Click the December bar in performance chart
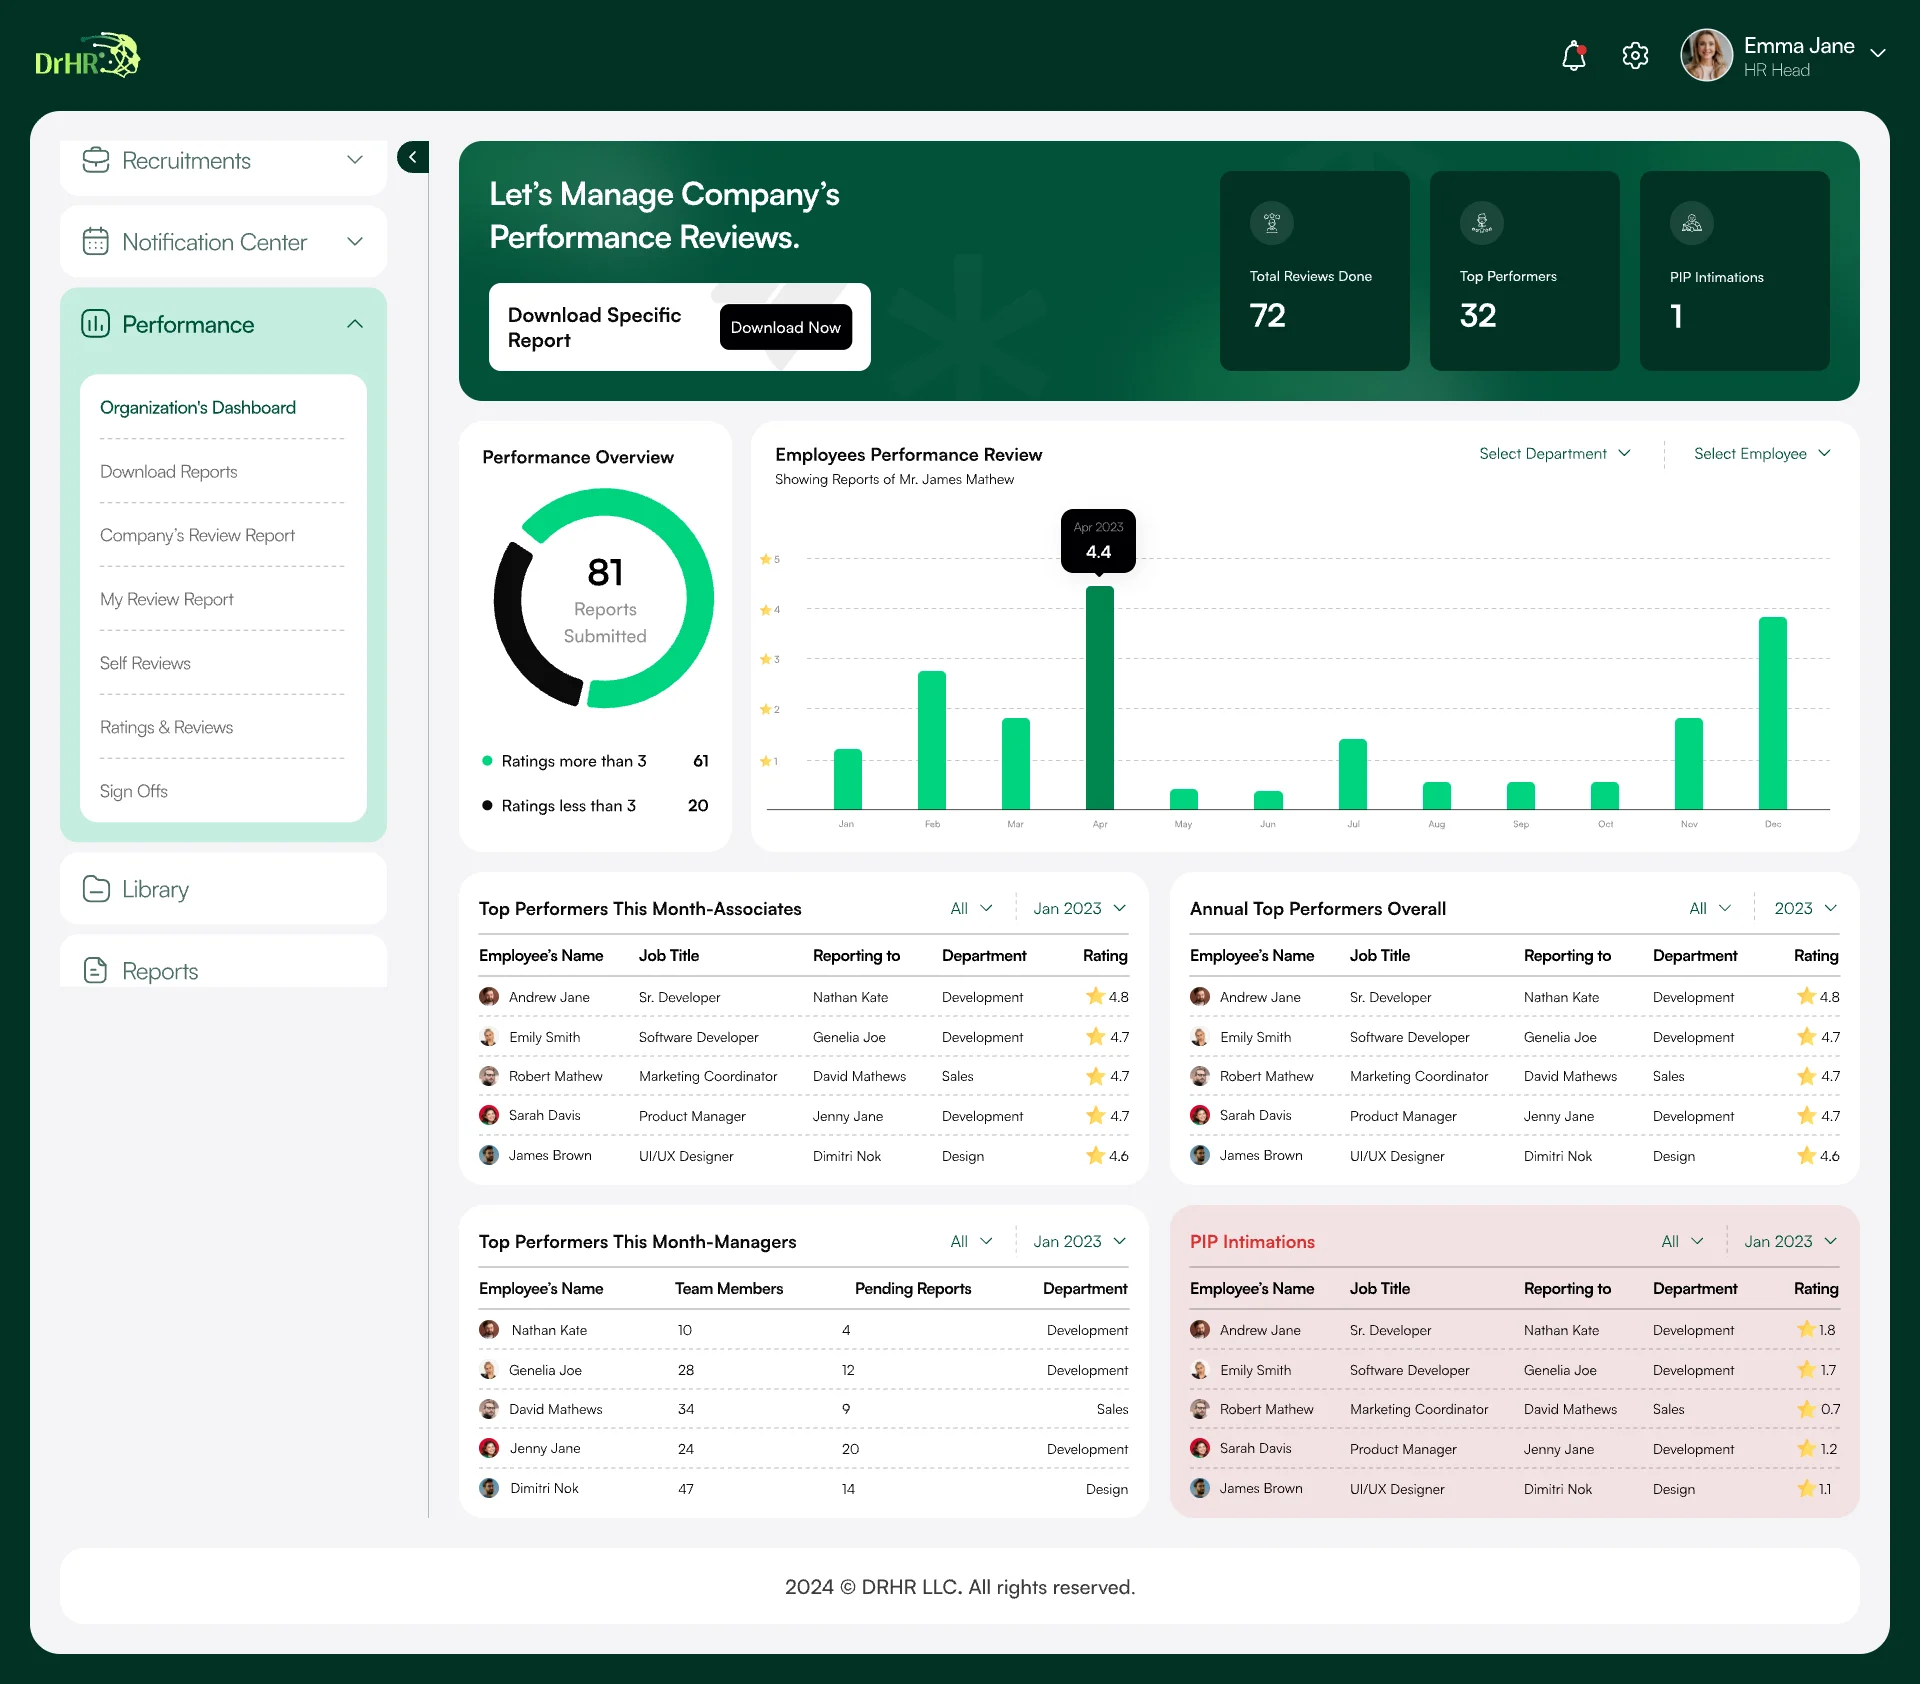Viewport: 1920px width, 1684px height. point(1773,713)
